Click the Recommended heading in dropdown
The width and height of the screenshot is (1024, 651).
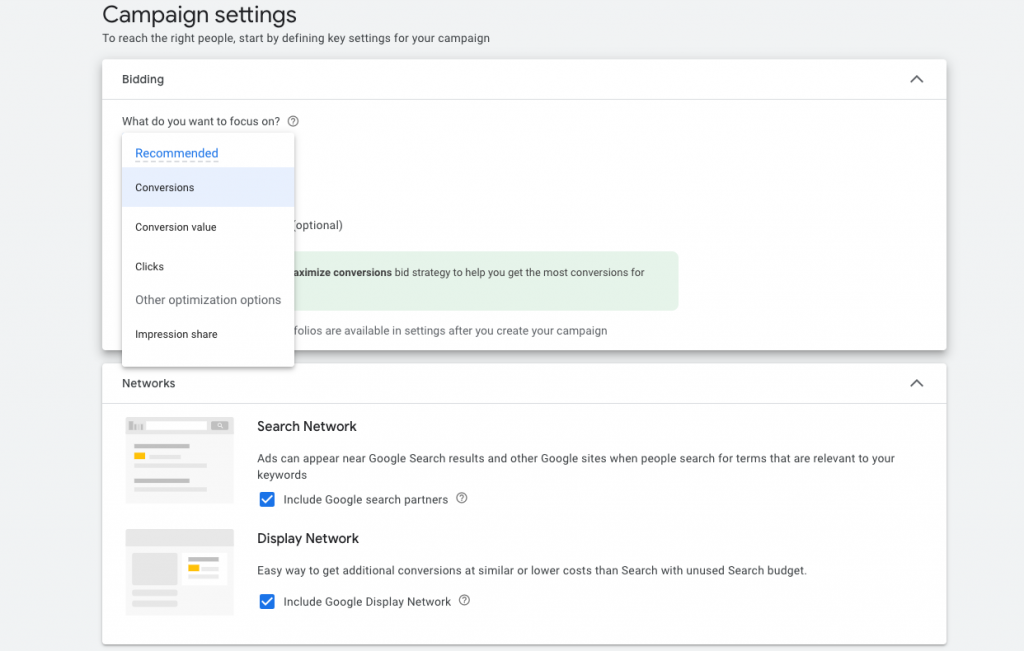pyautogui.click(x=177, y=153)
